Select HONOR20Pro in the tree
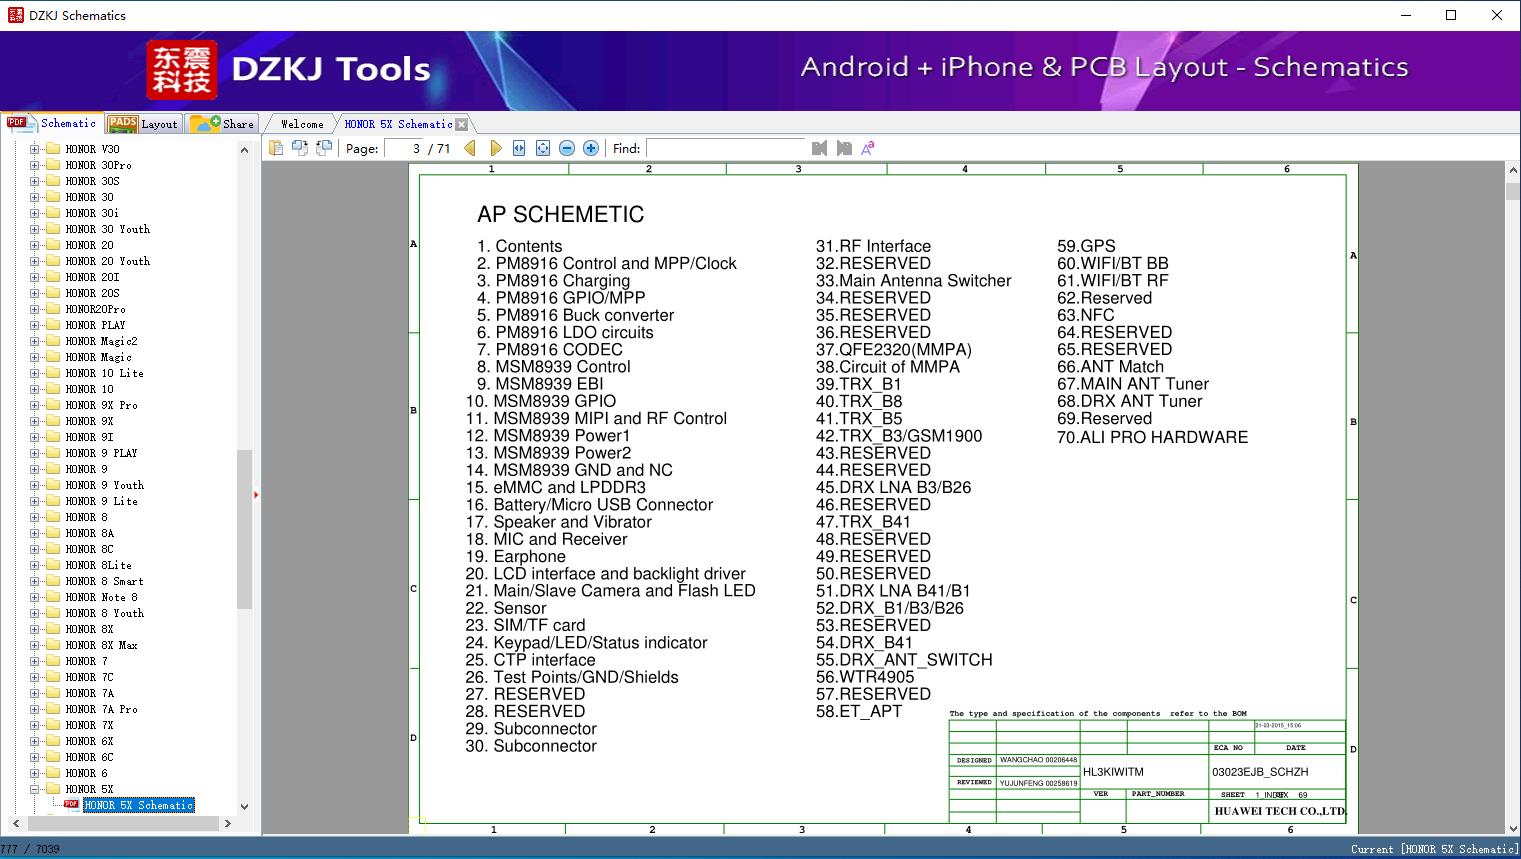 (x=96, y=309)
